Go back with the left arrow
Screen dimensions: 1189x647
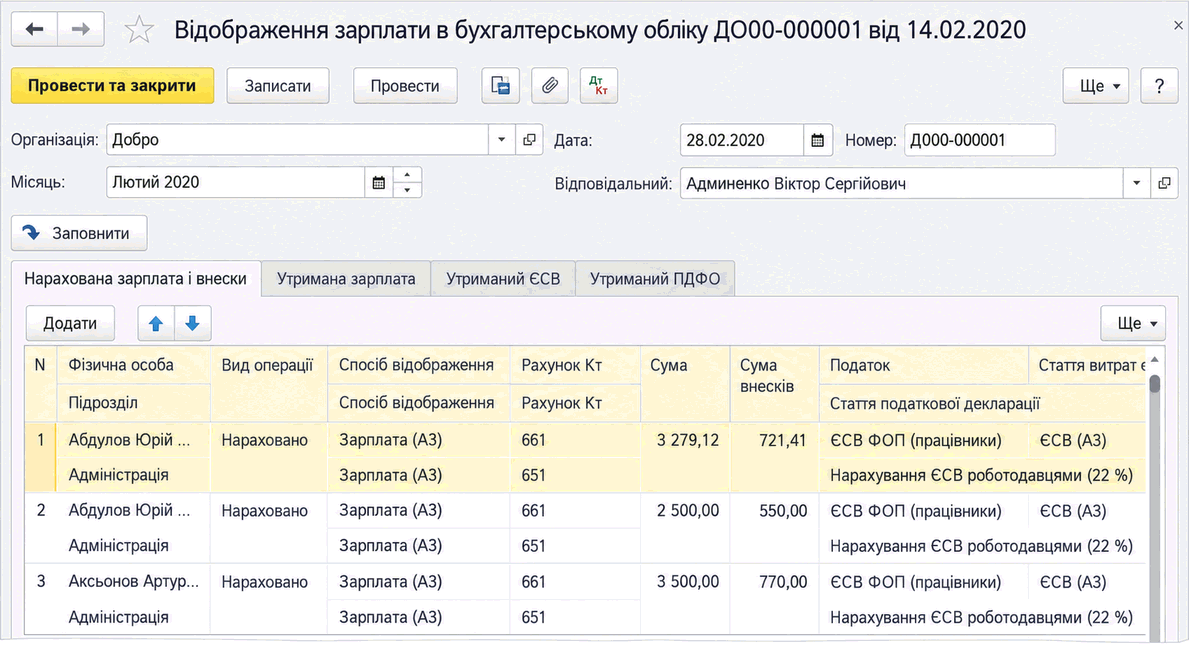point(34,30)
